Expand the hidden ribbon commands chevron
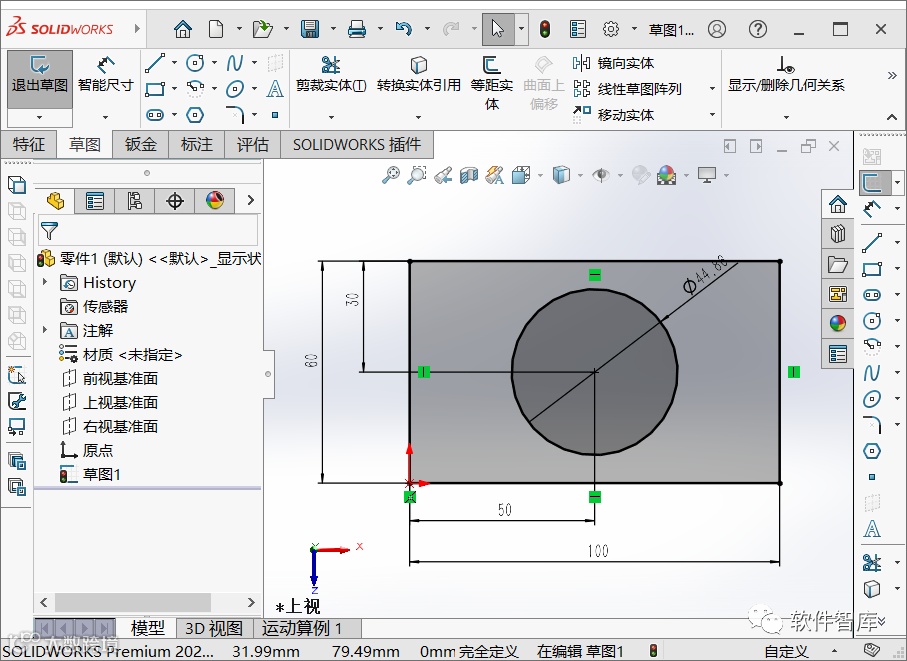The width and height of the screenshot is (907, 661). 892,75
